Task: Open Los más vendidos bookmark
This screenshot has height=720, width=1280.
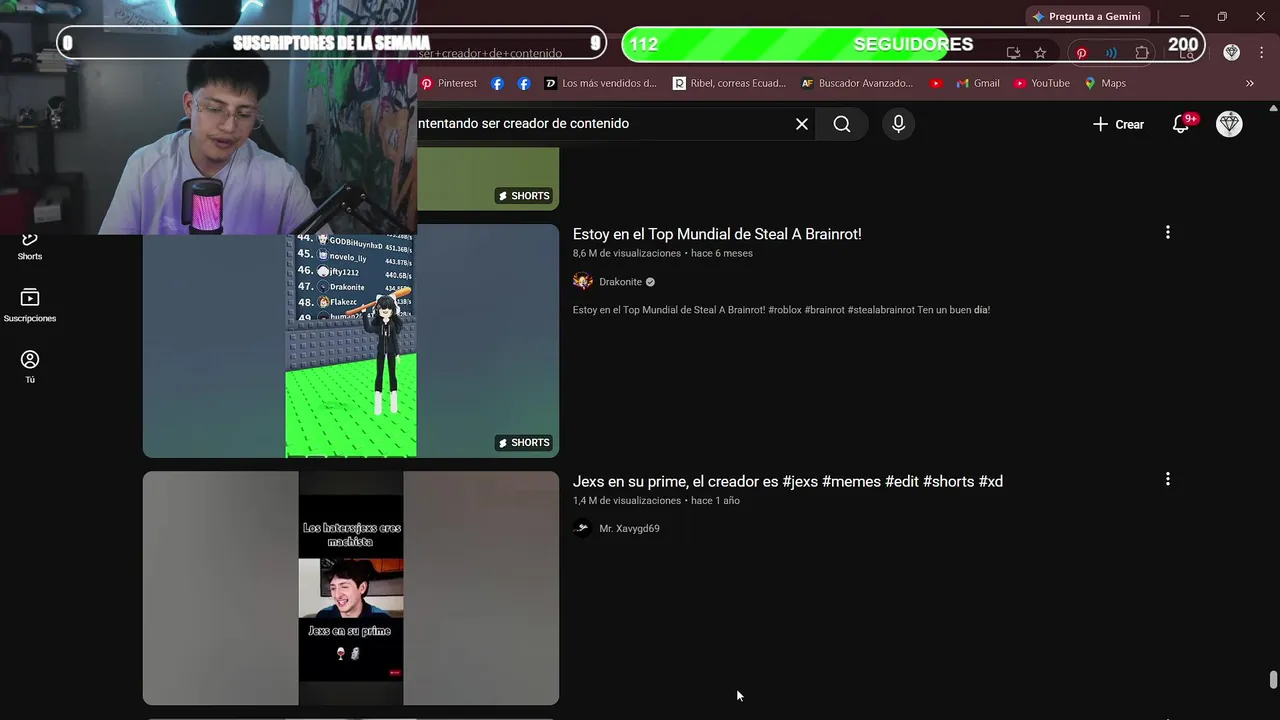Action: pos(600,83)
